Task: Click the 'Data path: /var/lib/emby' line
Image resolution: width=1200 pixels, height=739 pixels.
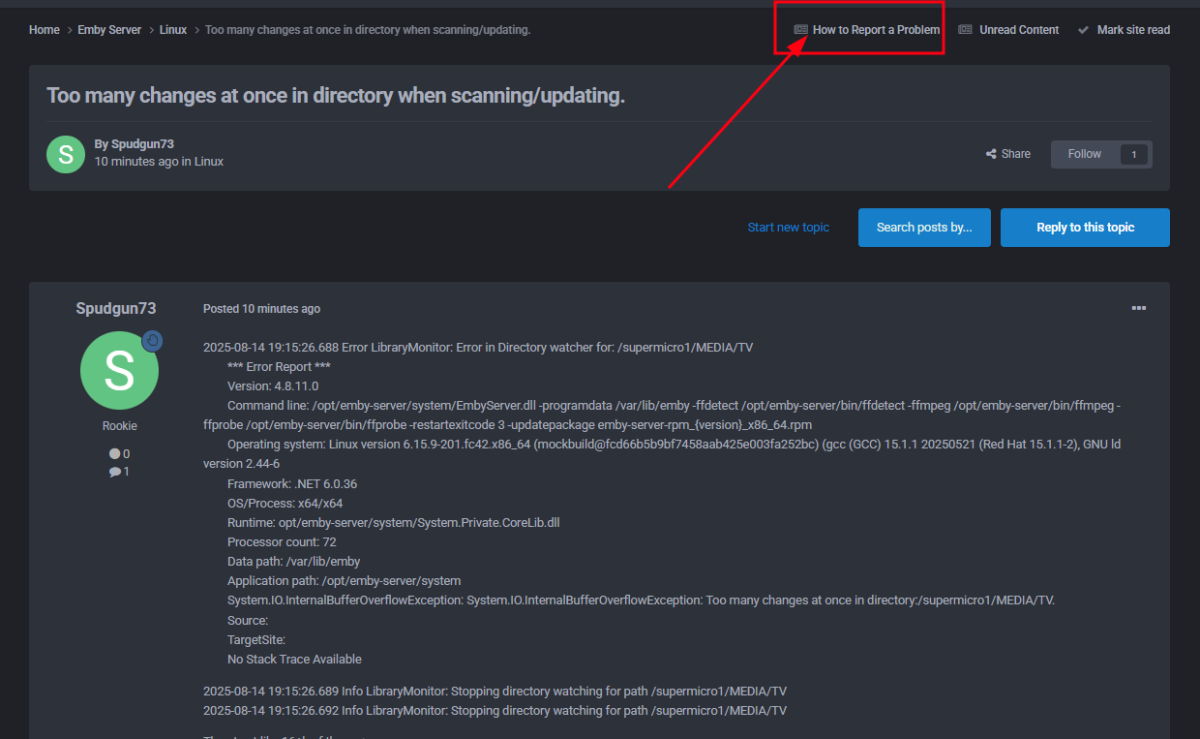Action: (x=294, y=562)
